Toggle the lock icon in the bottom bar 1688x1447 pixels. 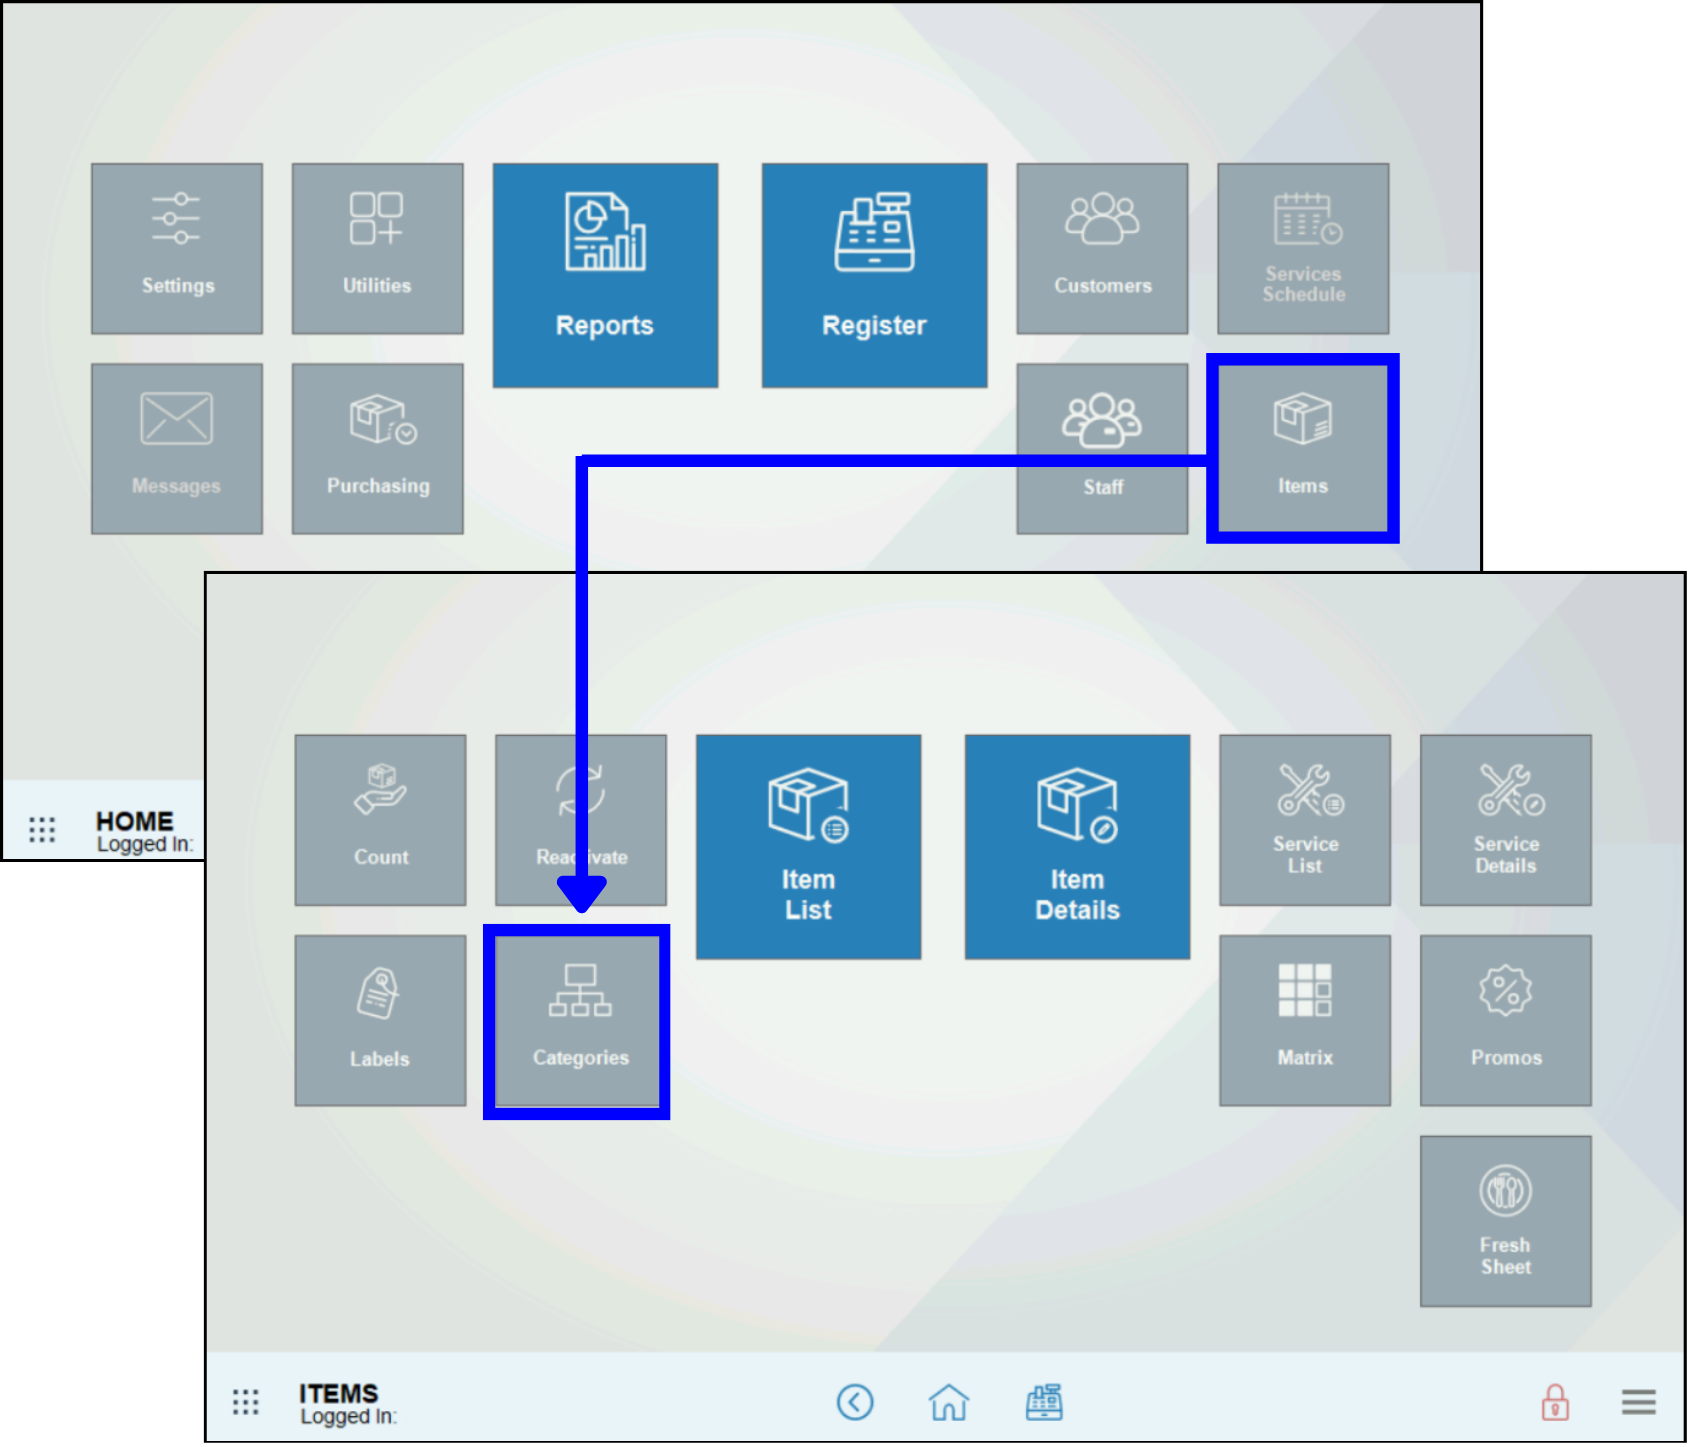[x=1555, y=1402]
